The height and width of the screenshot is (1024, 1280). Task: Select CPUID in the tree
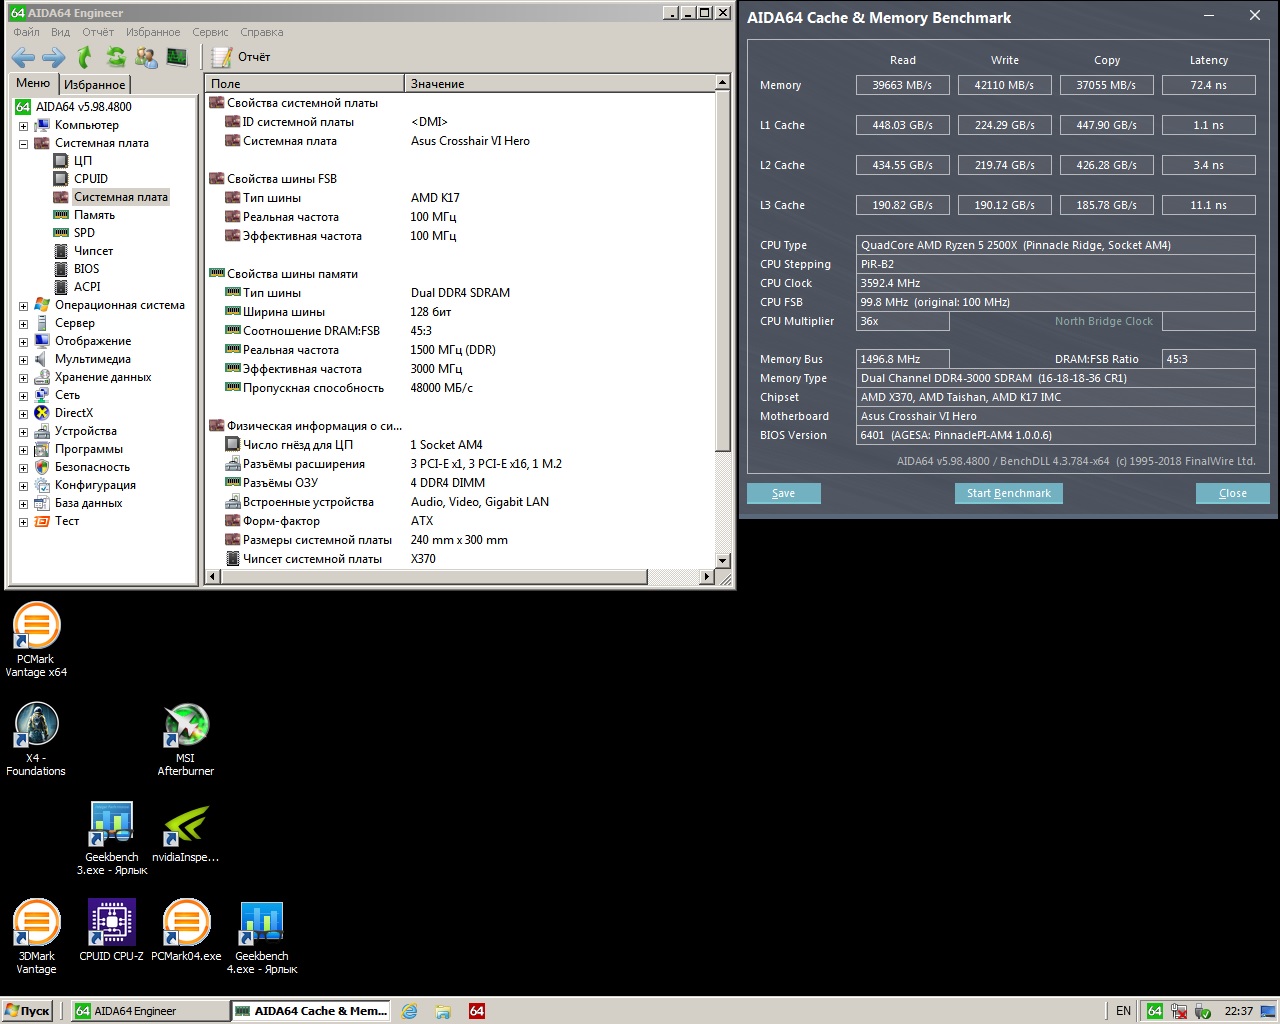coord(91,179)
